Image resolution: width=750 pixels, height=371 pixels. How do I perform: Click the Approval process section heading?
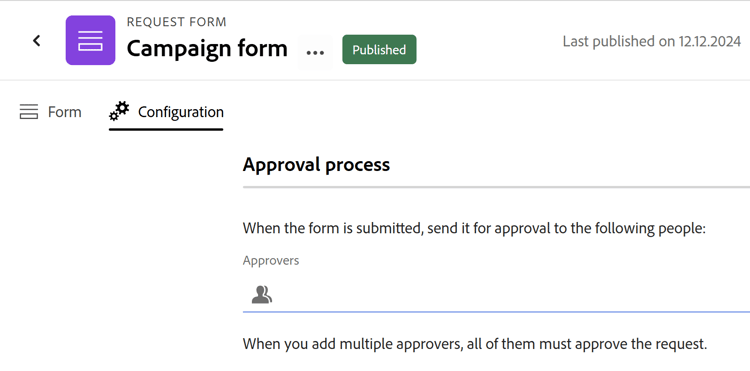pyautogui.click(x=316, y=164)
